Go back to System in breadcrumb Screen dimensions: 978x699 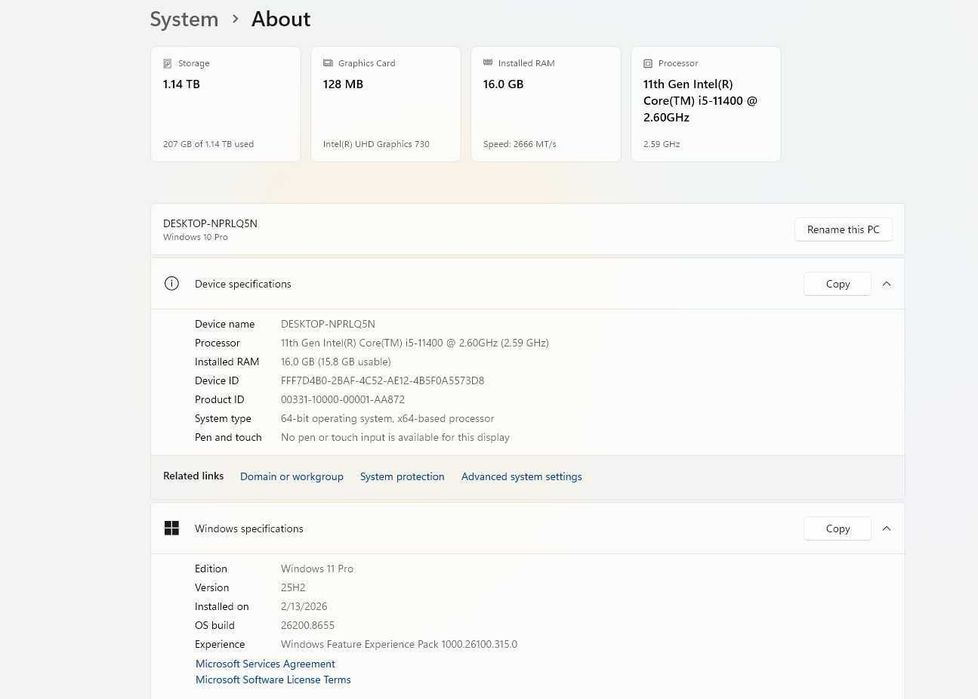[x=184, y=19]
